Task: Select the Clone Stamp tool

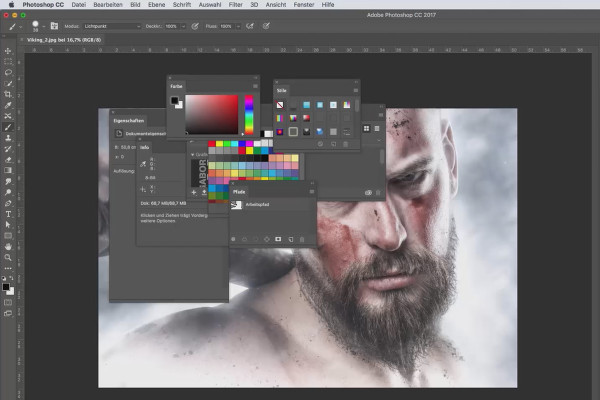Action: pos(8,138)
